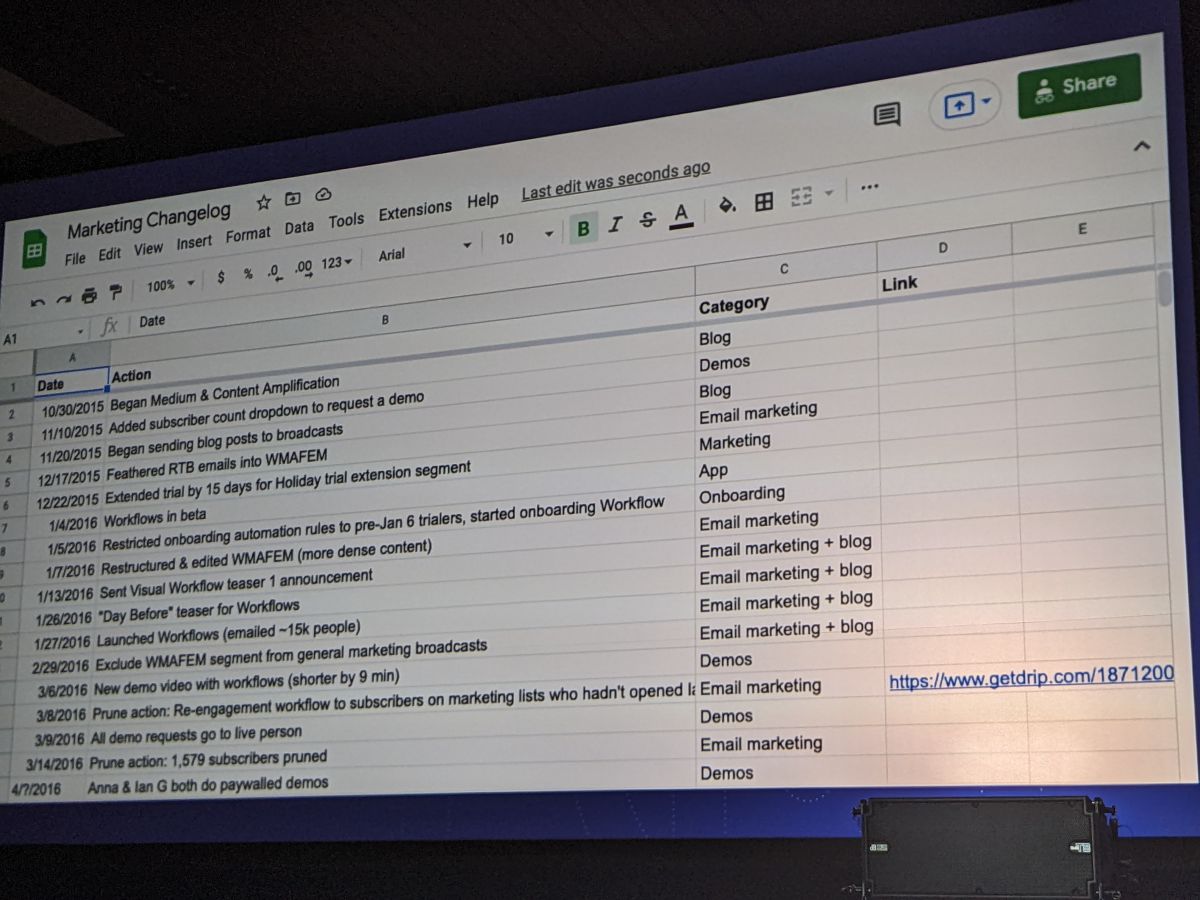1200x900 pixels.
Task: Select cell 'Prune action: 1,579 subscribers pruned'
Action: [x=208, y=761]
